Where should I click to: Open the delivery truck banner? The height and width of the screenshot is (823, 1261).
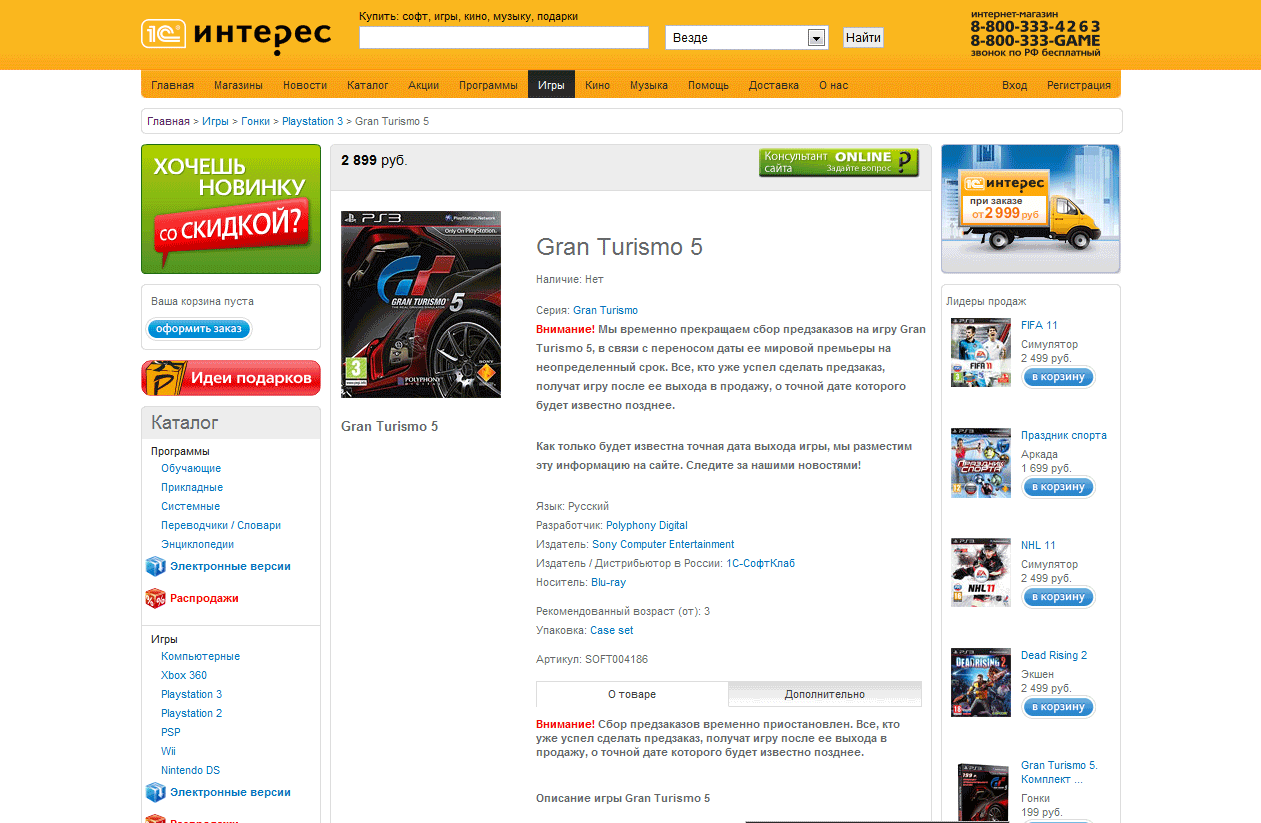tap(1031, 209)
